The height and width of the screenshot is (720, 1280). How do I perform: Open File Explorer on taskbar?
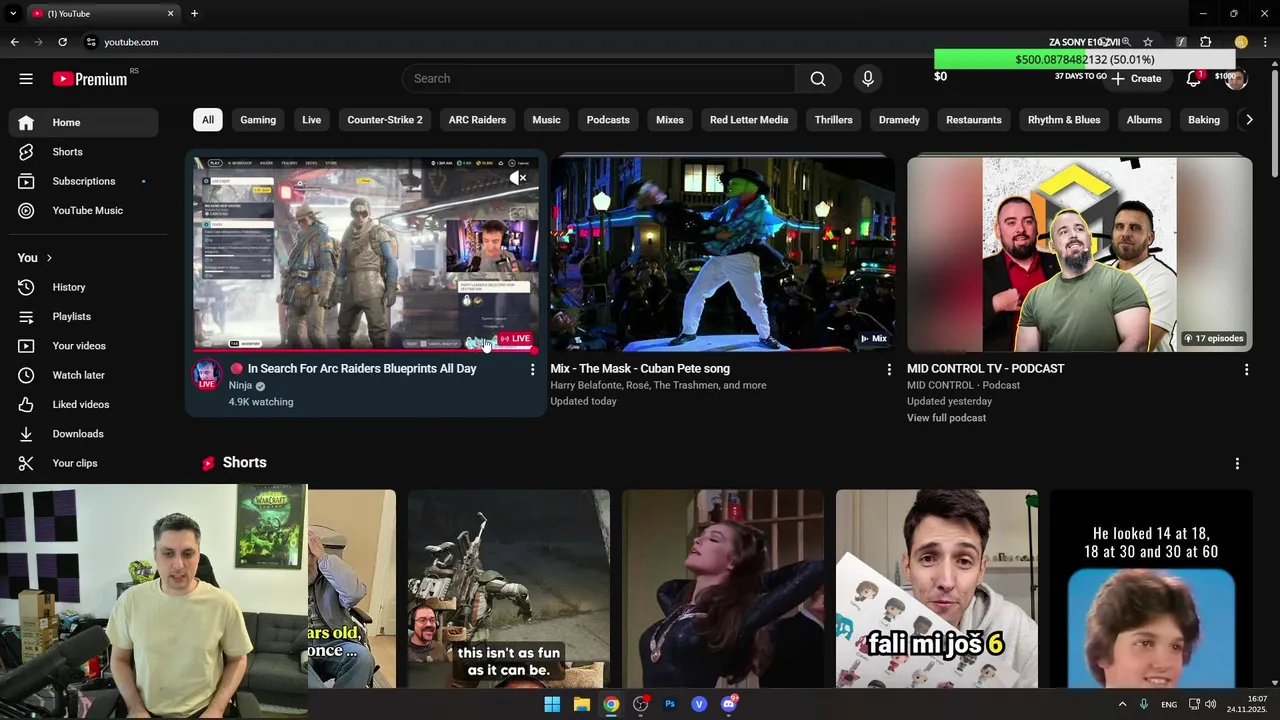(x=581, y=704)
